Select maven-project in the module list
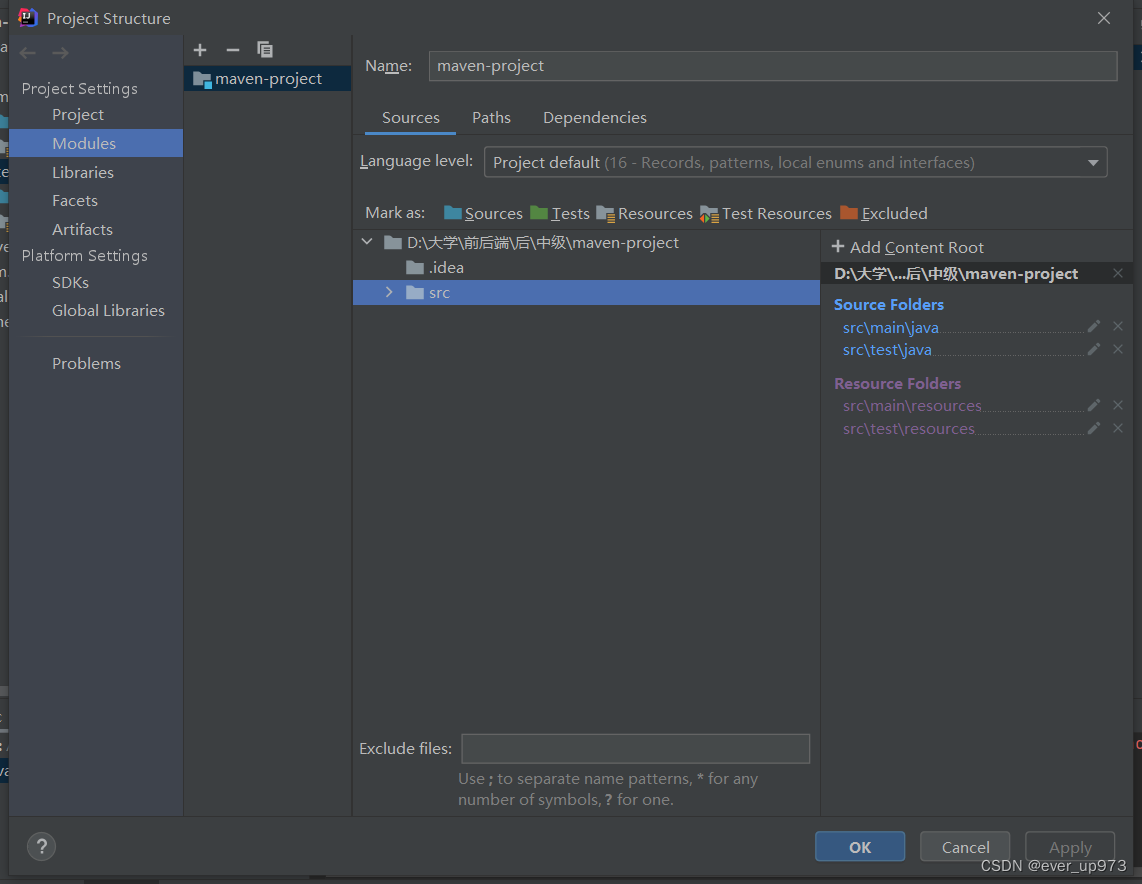This screenshot has width=1142, height=884. click(267, 79)
